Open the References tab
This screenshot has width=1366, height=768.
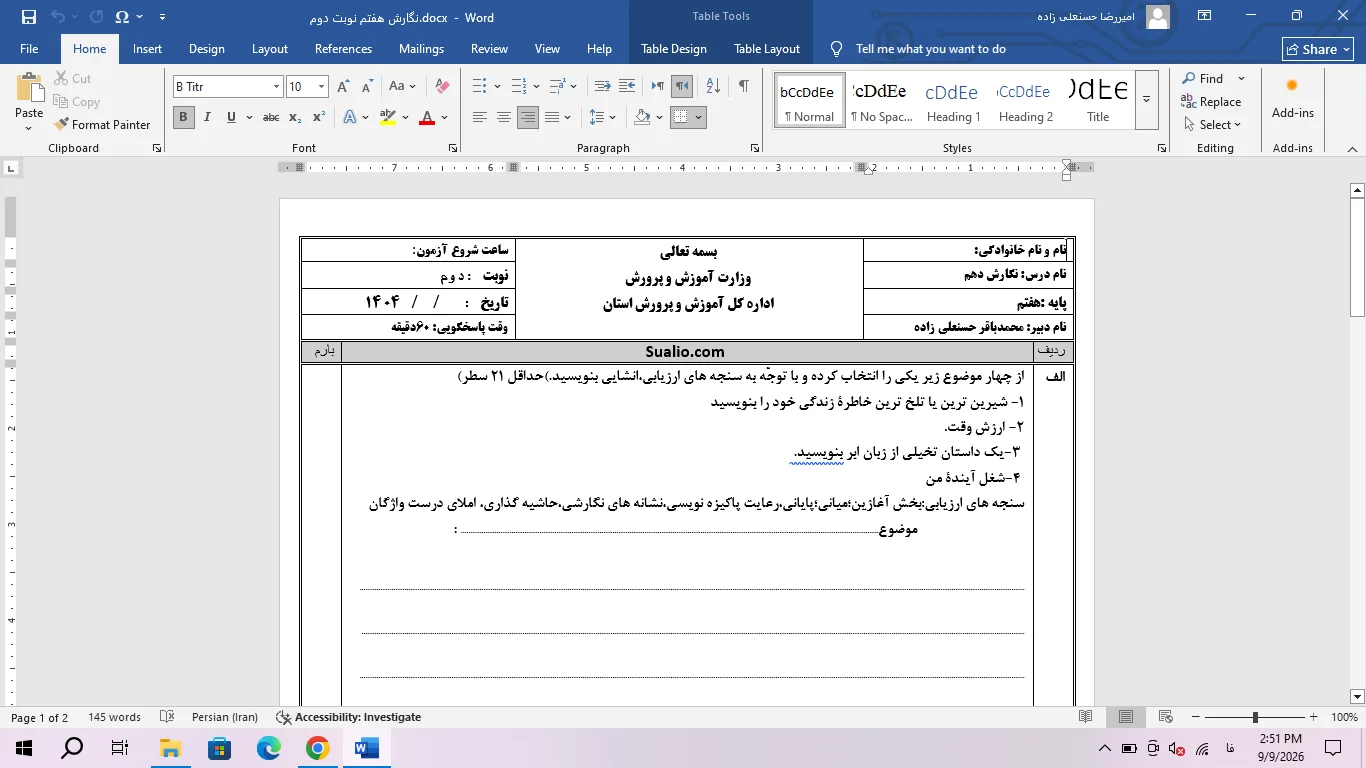click(343, 49)
